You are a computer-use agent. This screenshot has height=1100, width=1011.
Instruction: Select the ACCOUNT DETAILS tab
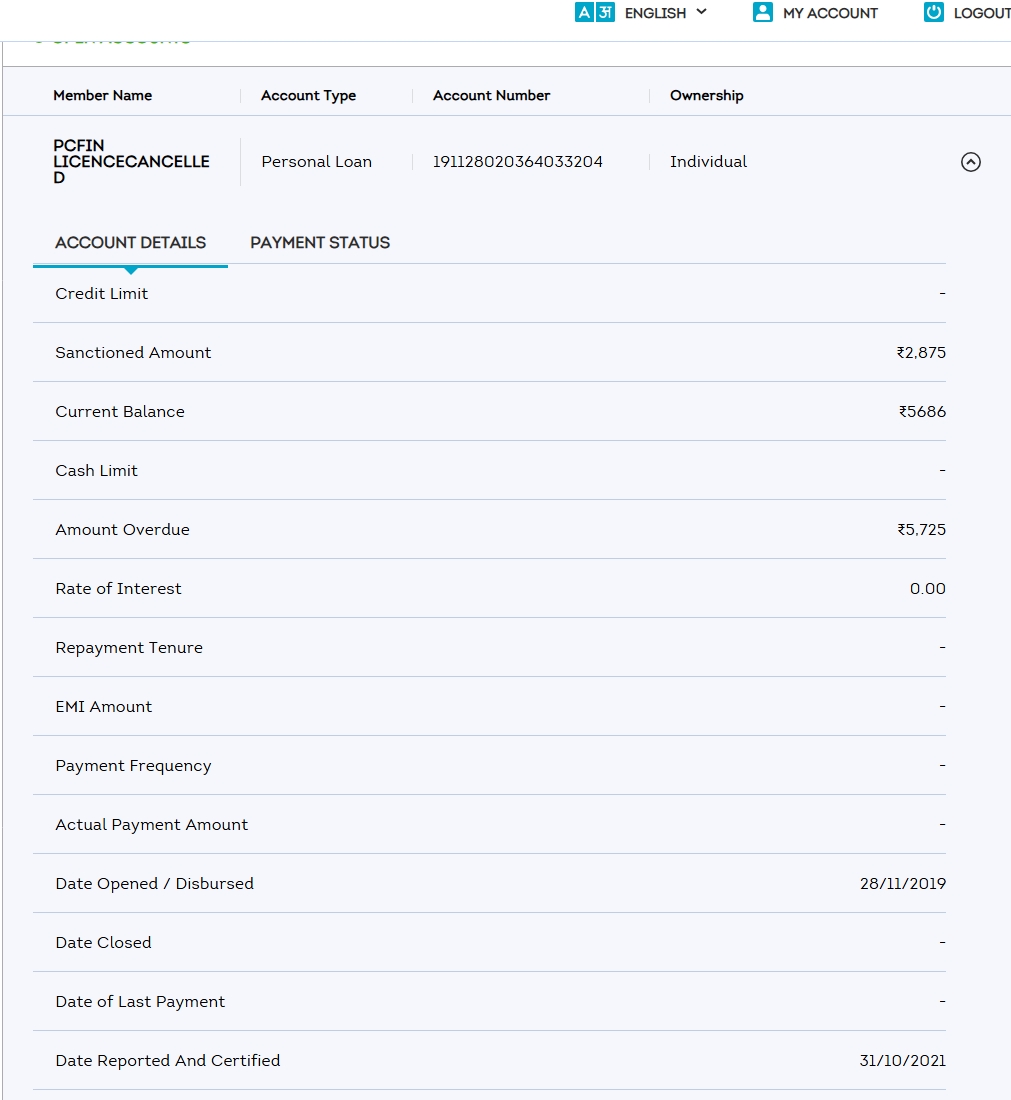pyautogui.click(x=131, y=243)
